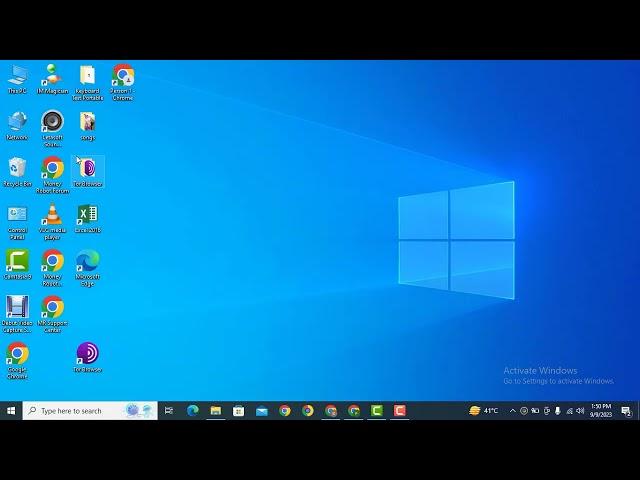The width and height of the screenshot is (640, 480).
Task: Open the 41°C weather widget
Action: point(484,411)
